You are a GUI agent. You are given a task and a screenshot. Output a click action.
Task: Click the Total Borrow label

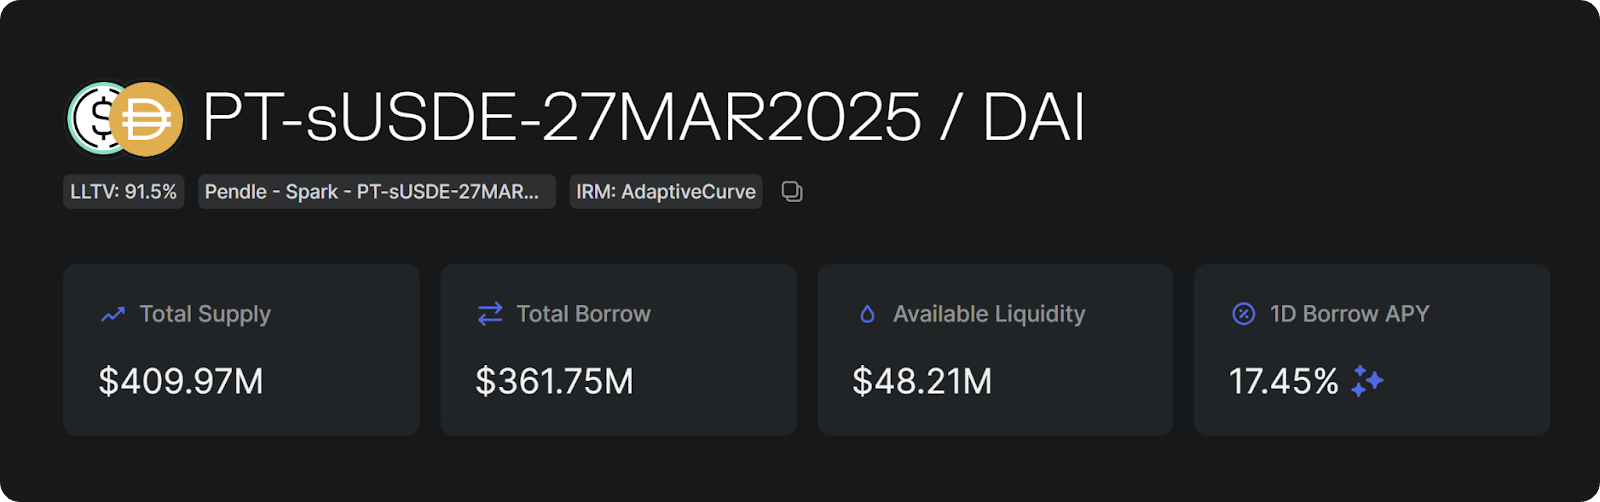583,314
